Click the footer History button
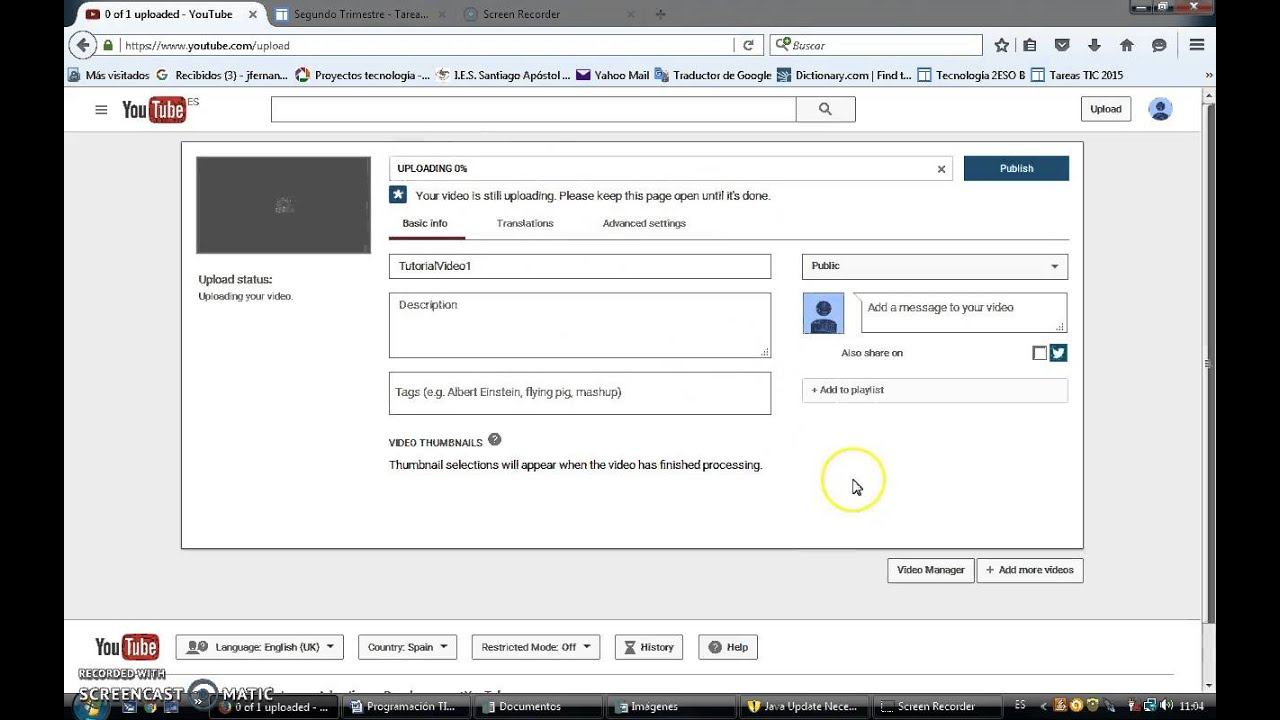This screenshot has height=720, width=1280. click(x=648, y=647)
